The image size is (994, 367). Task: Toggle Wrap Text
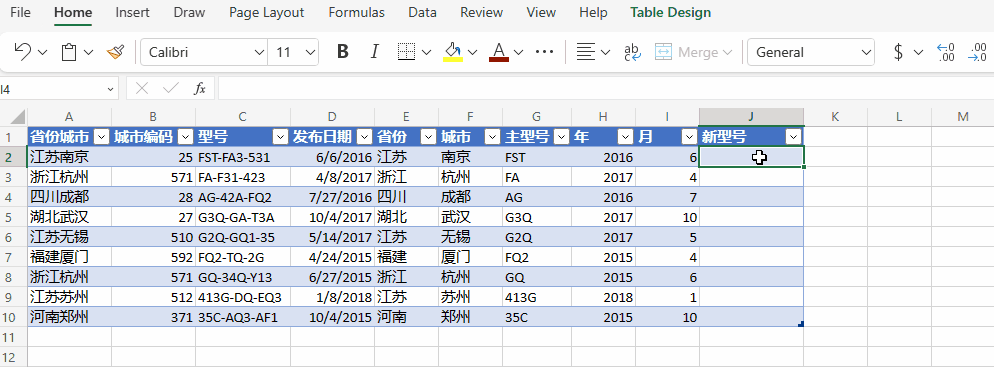coord(632,52)
